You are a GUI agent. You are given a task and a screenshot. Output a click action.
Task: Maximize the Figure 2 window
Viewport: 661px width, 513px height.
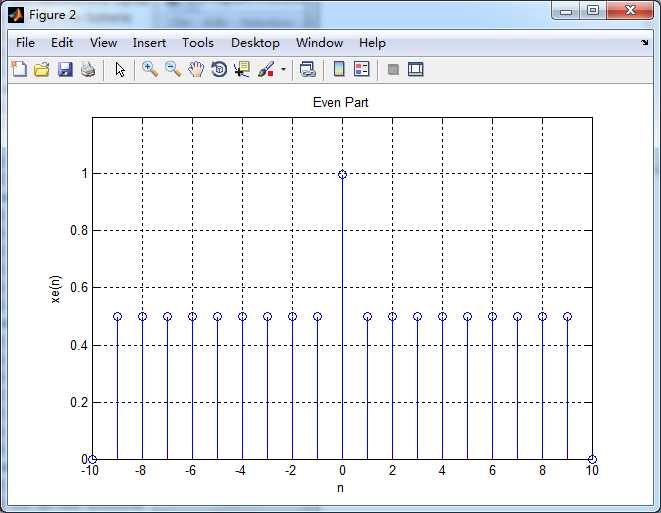[x=593, y=11]
